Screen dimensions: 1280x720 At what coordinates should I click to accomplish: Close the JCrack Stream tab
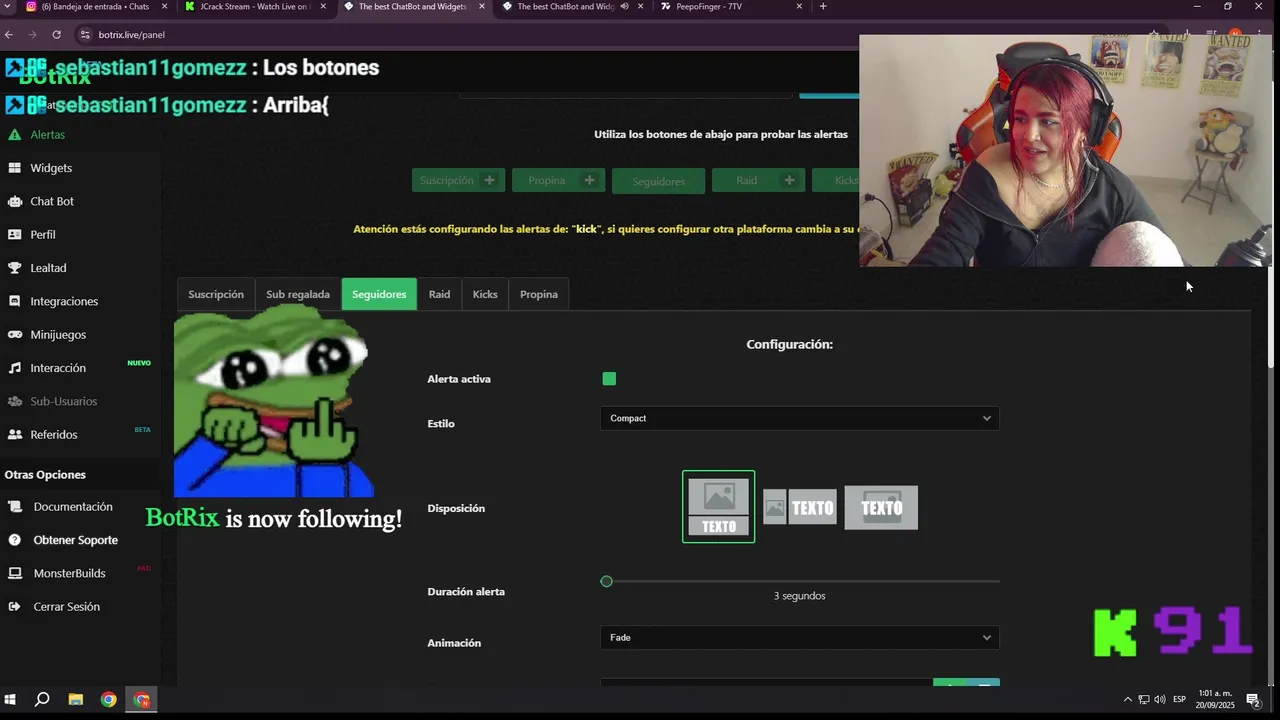(x=323, y=6)
